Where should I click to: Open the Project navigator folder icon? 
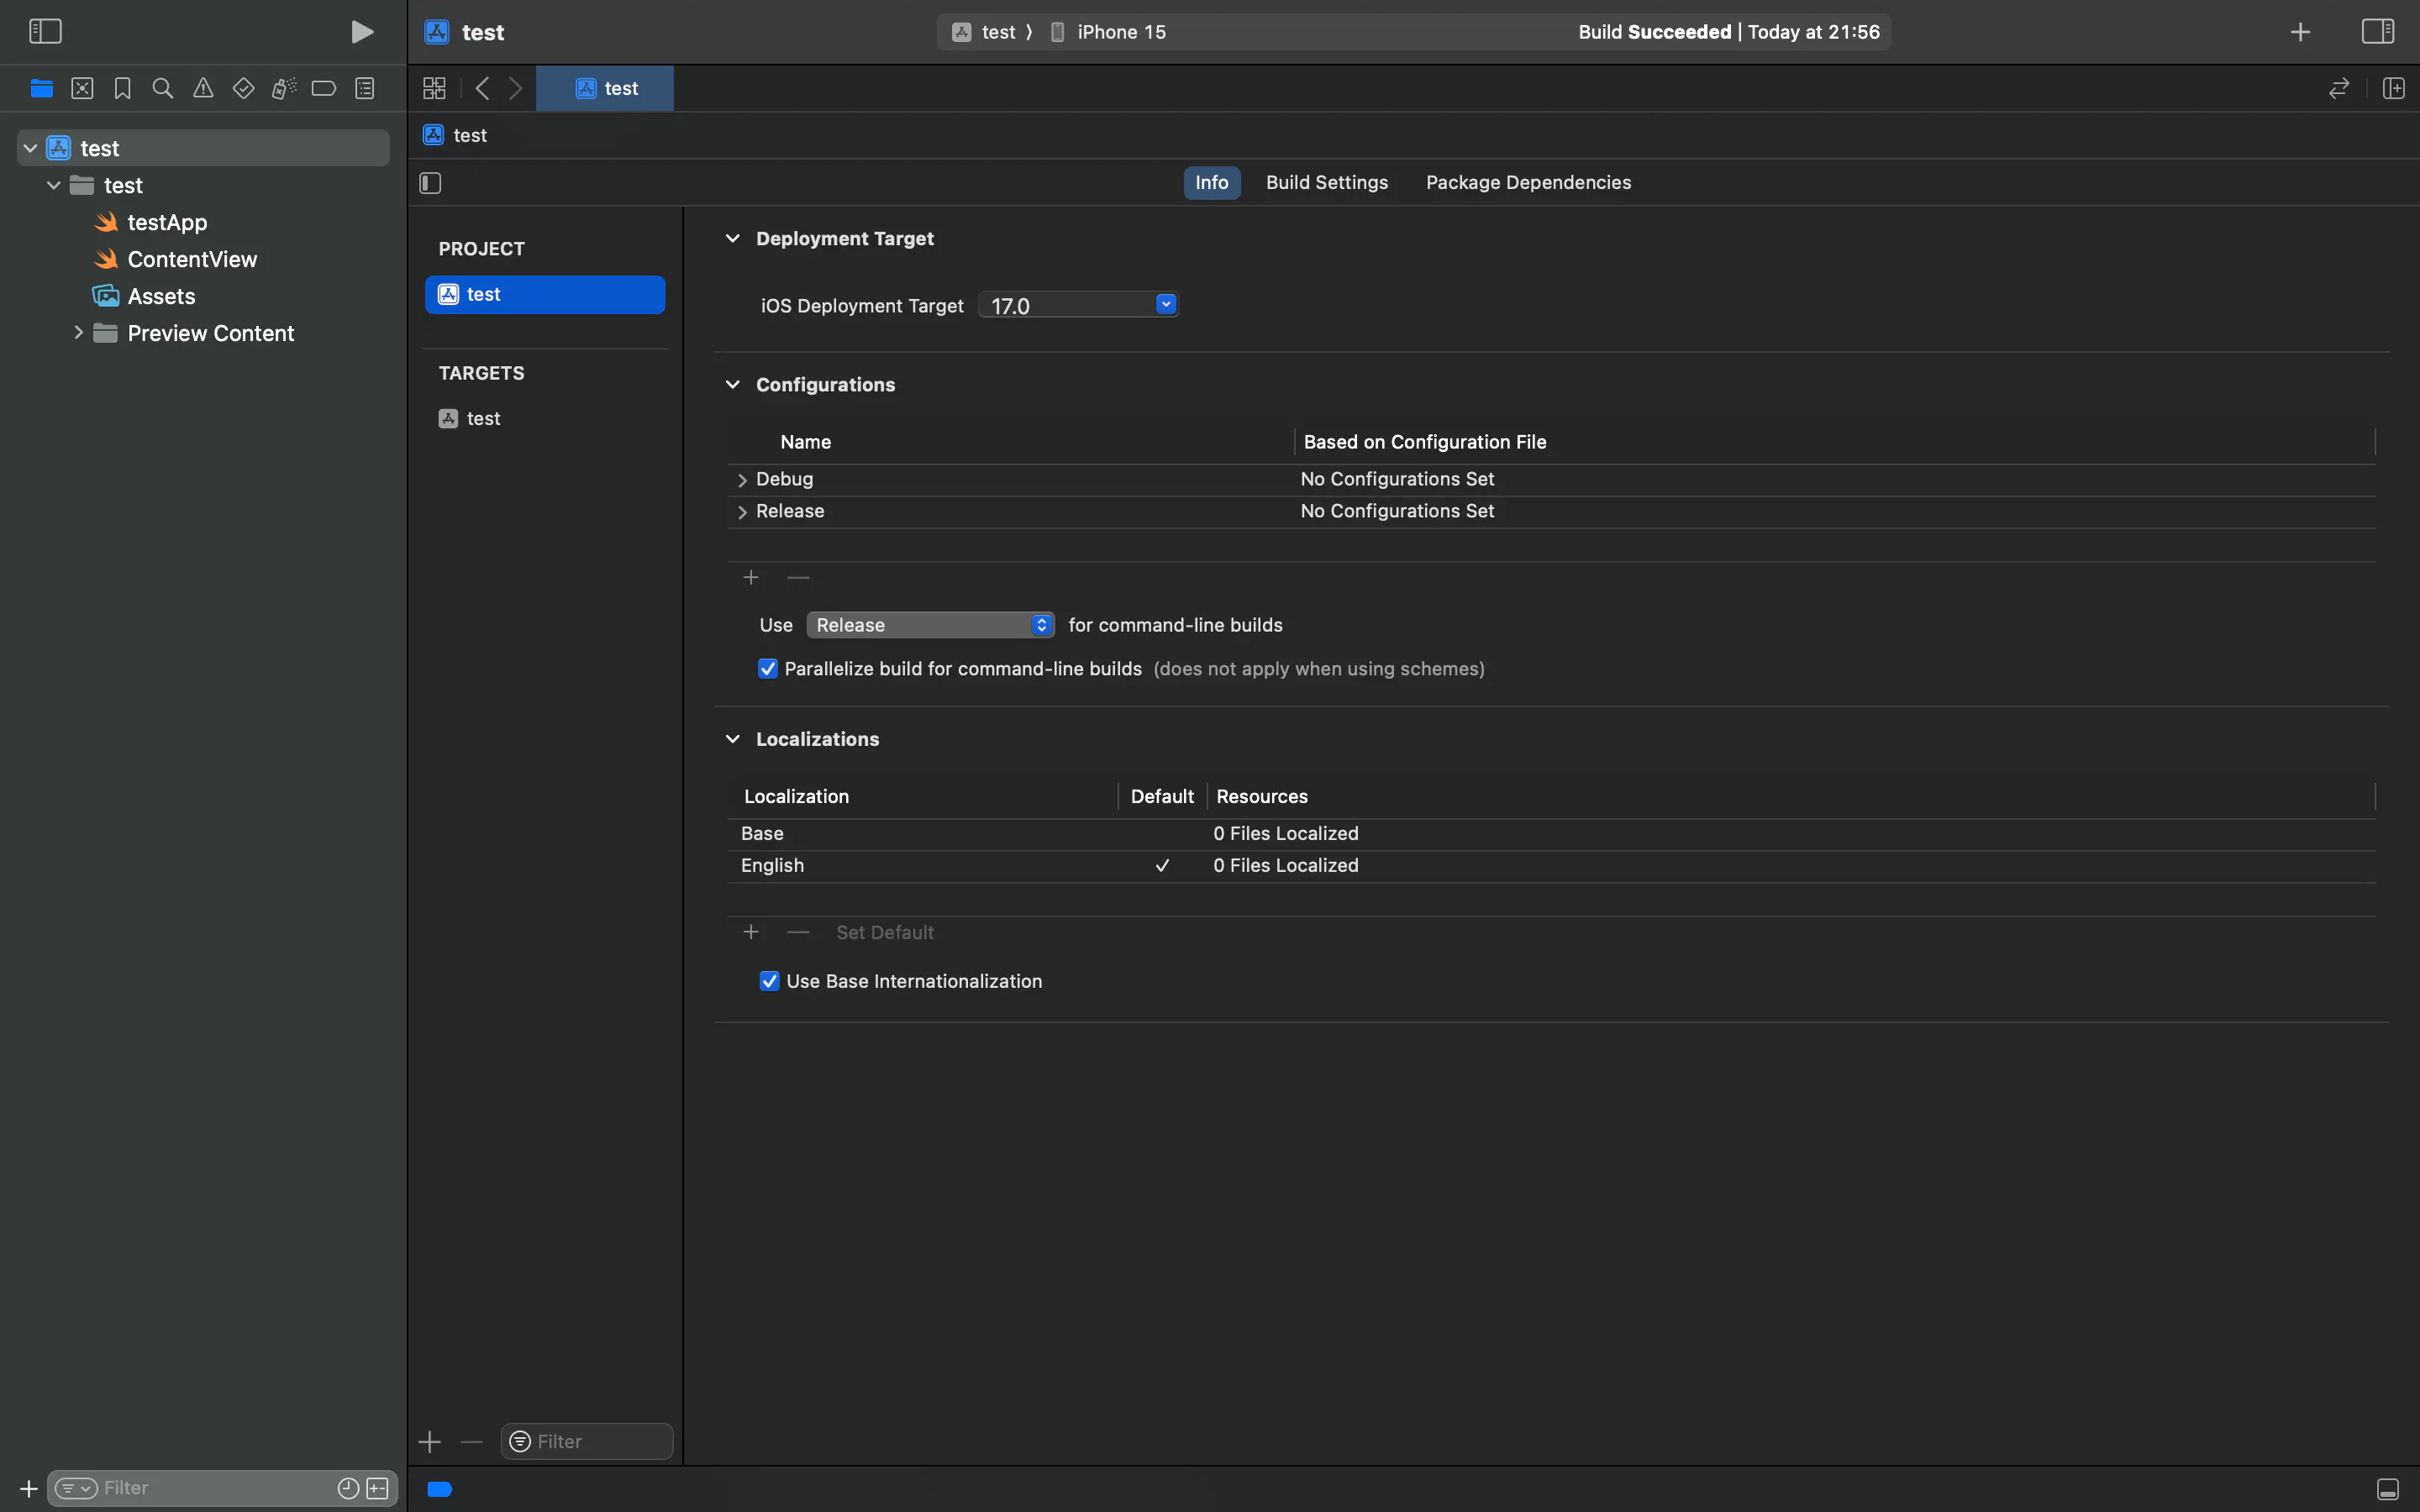(x=41, y=88)
